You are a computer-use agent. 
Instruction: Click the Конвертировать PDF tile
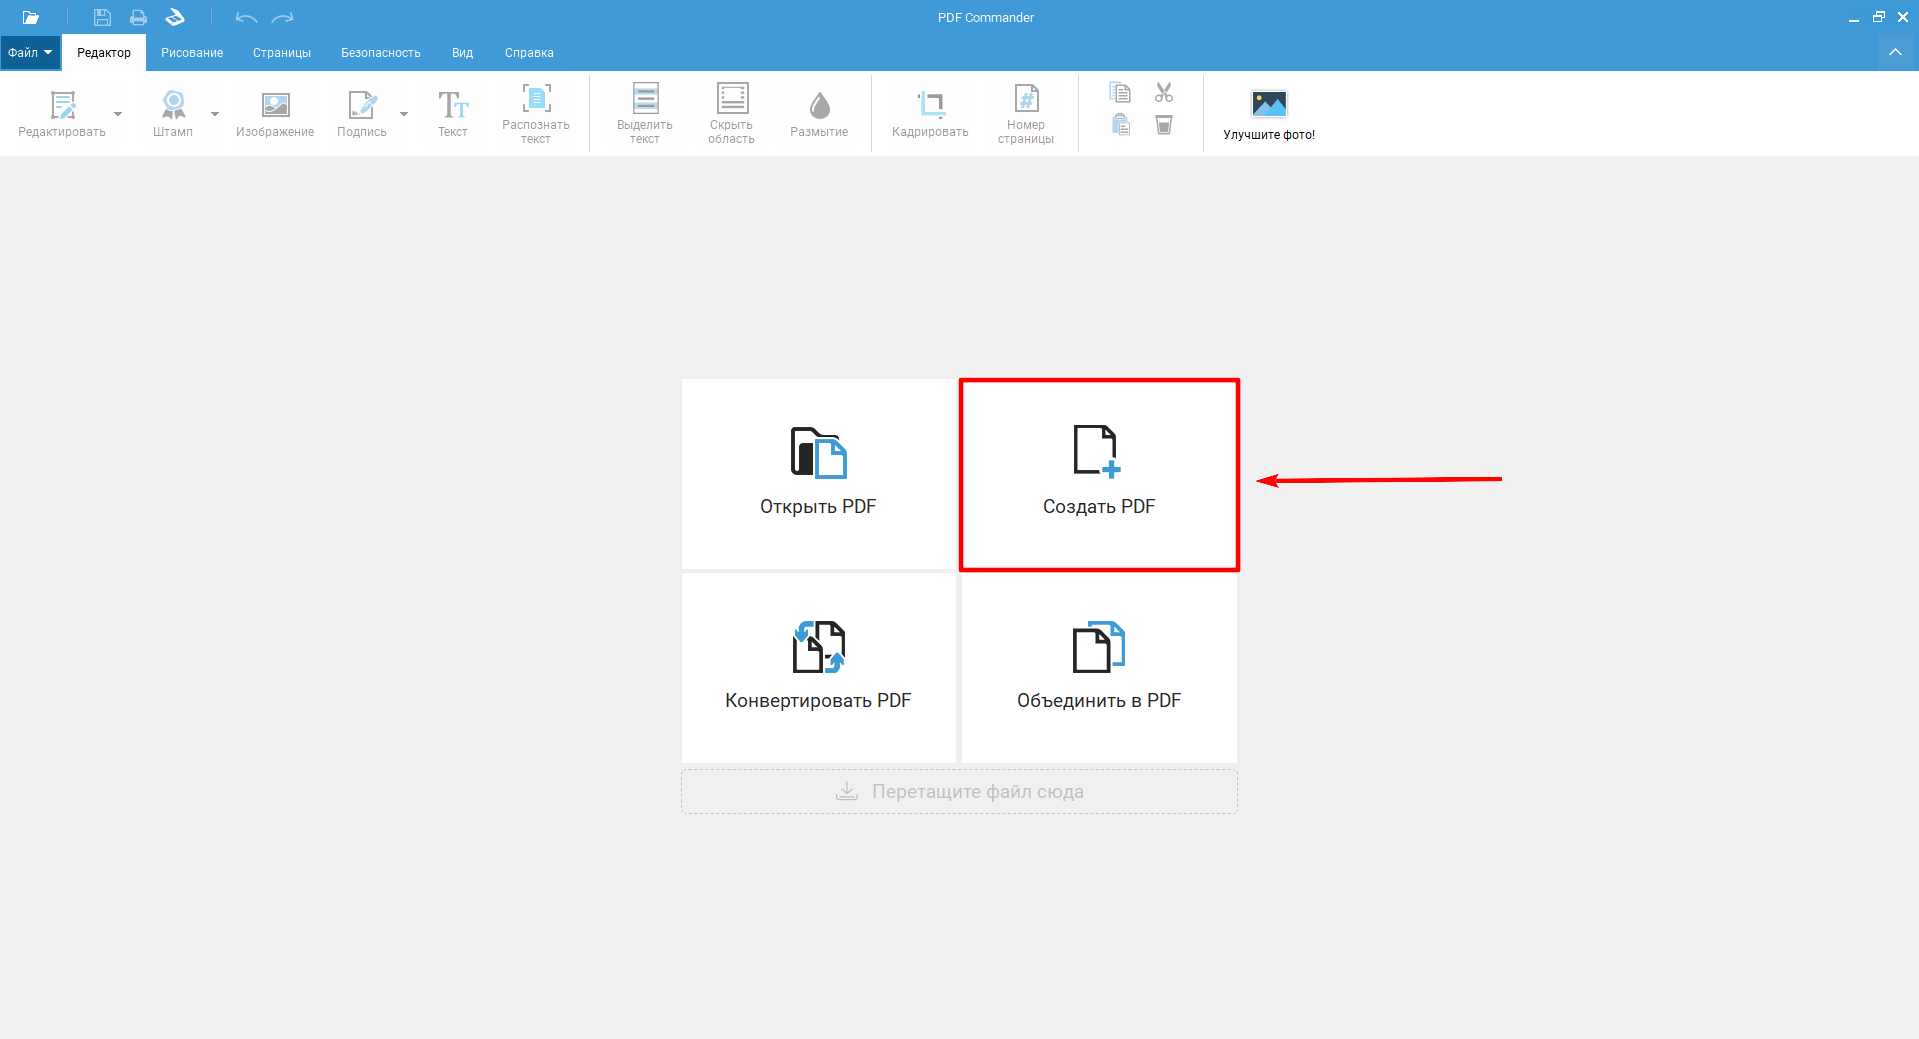pyautogui.click(x=818, y=668)
